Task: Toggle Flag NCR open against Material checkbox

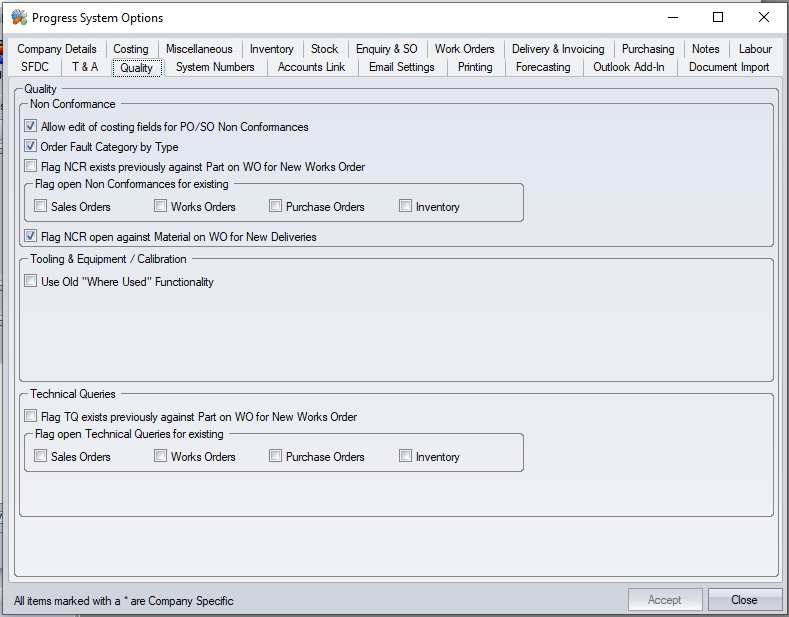Action: coord(31,237)
